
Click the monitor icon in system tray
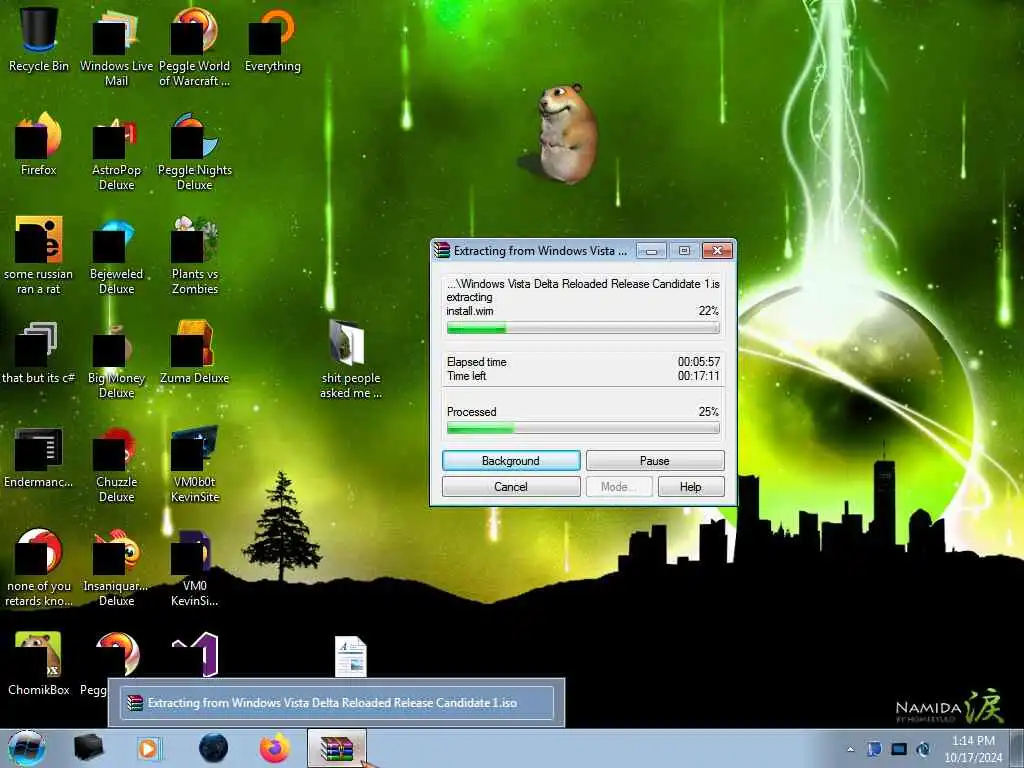(899, 749)
